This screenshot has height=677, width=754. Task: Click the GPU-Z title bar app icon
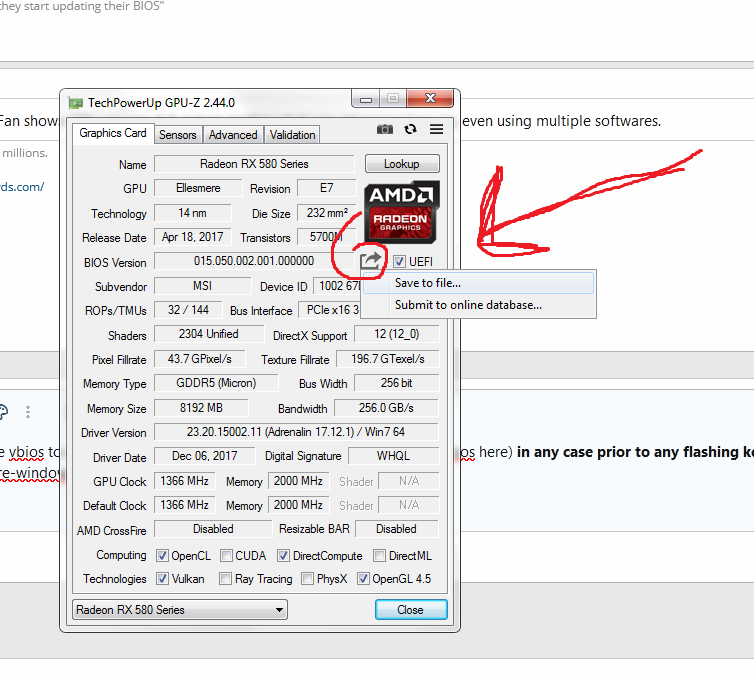point(75,103)
